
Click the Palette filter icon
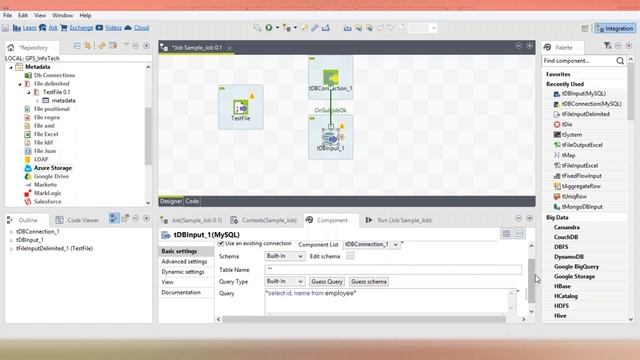tap(607, 46)
